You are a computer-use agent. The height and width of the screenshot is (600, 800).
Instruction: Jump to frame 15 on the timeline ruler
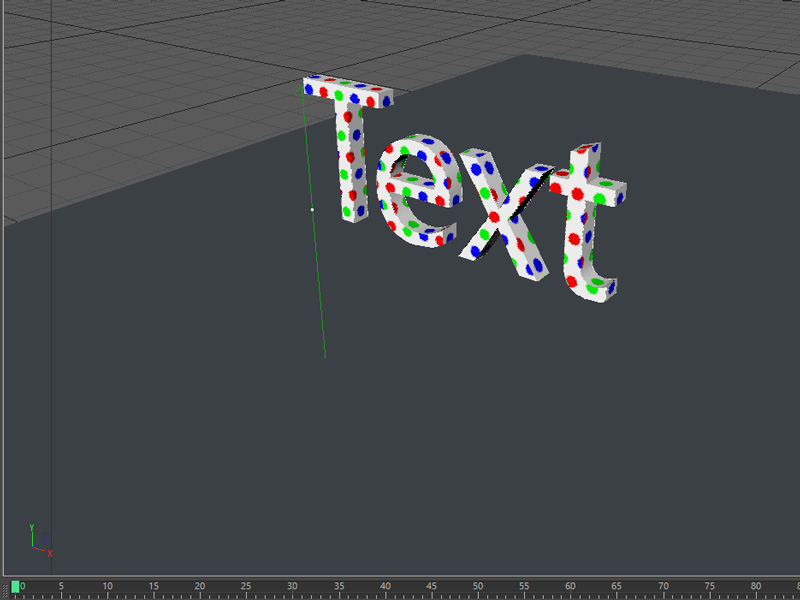tap(154, 586)
